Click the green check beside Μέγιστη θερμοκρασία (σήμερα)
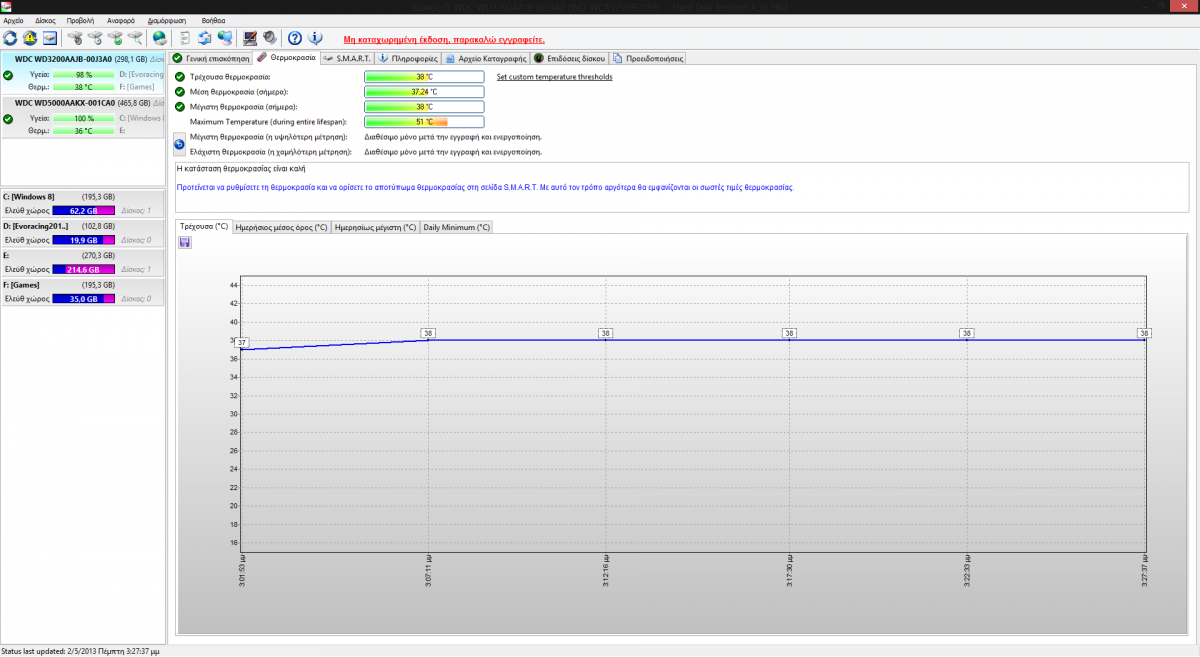 click(x=180, y=106)
